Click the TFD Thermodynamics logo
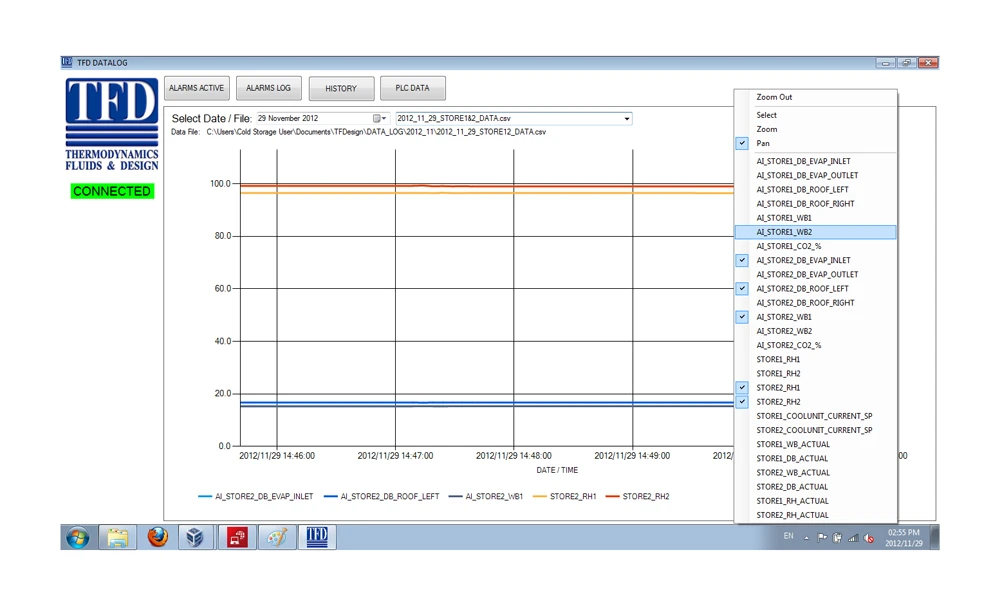The width and height of the screenshot is (1000, 606). (111, 124)
